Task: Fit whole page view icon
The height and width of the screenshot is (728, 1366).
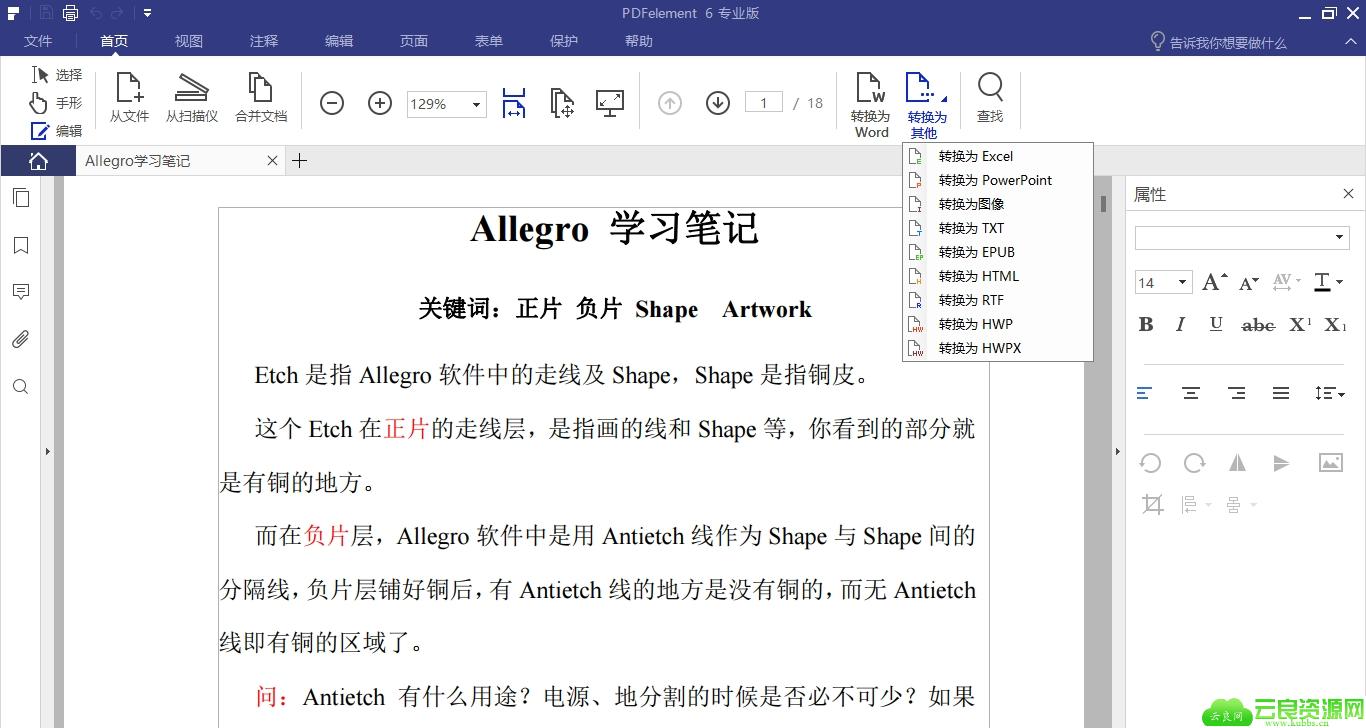Action: tap(562, 103)
